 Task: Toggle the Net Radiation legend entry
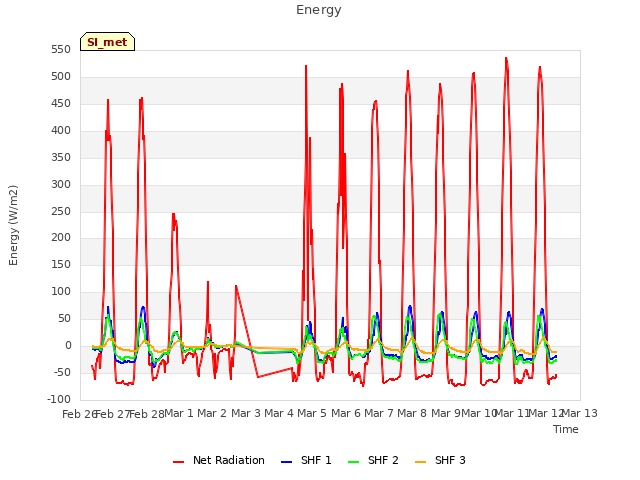point(219,460)
